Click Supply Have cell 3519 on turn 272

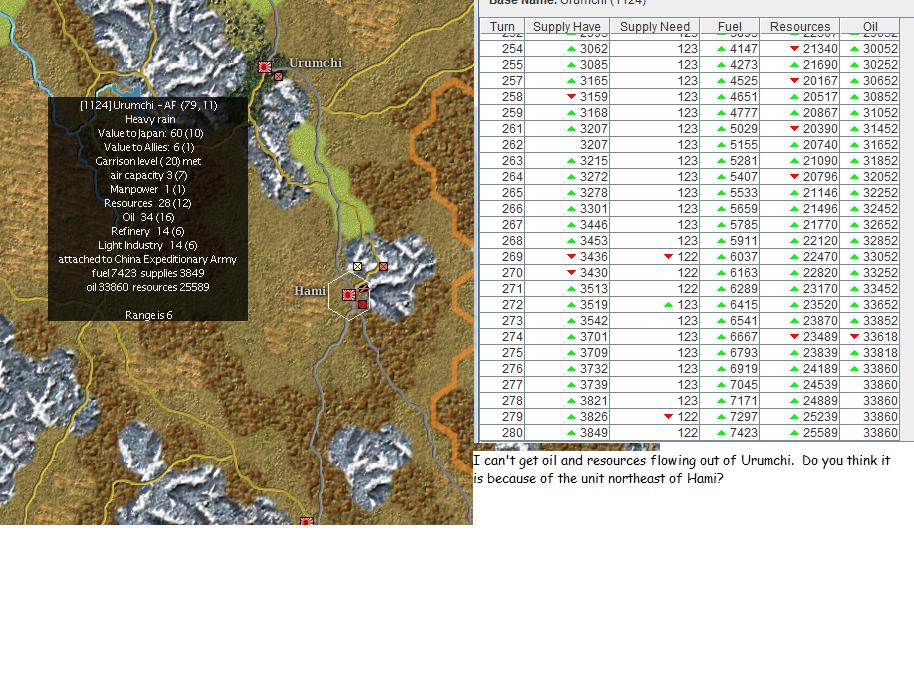567,305
